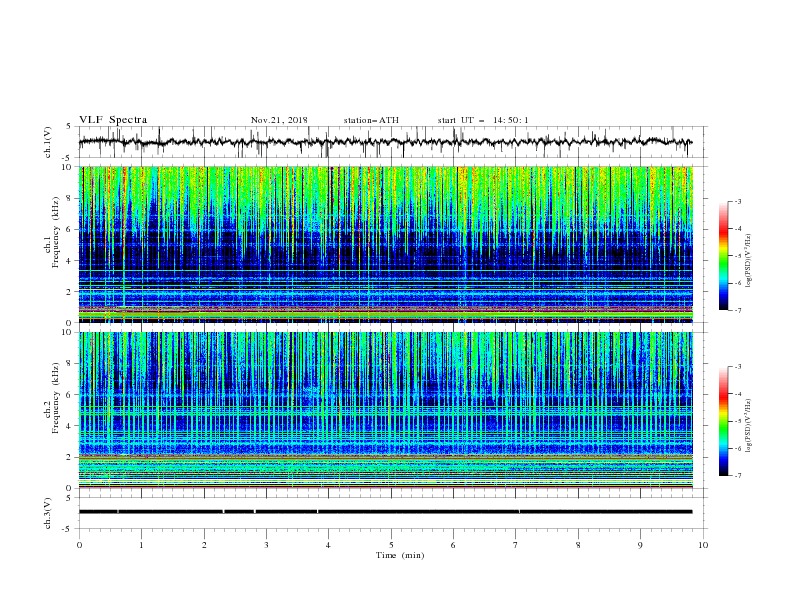This screenshot has width=792, height=612.
Task: Click the "4" tick on the time axis
Action: [328, 545]
